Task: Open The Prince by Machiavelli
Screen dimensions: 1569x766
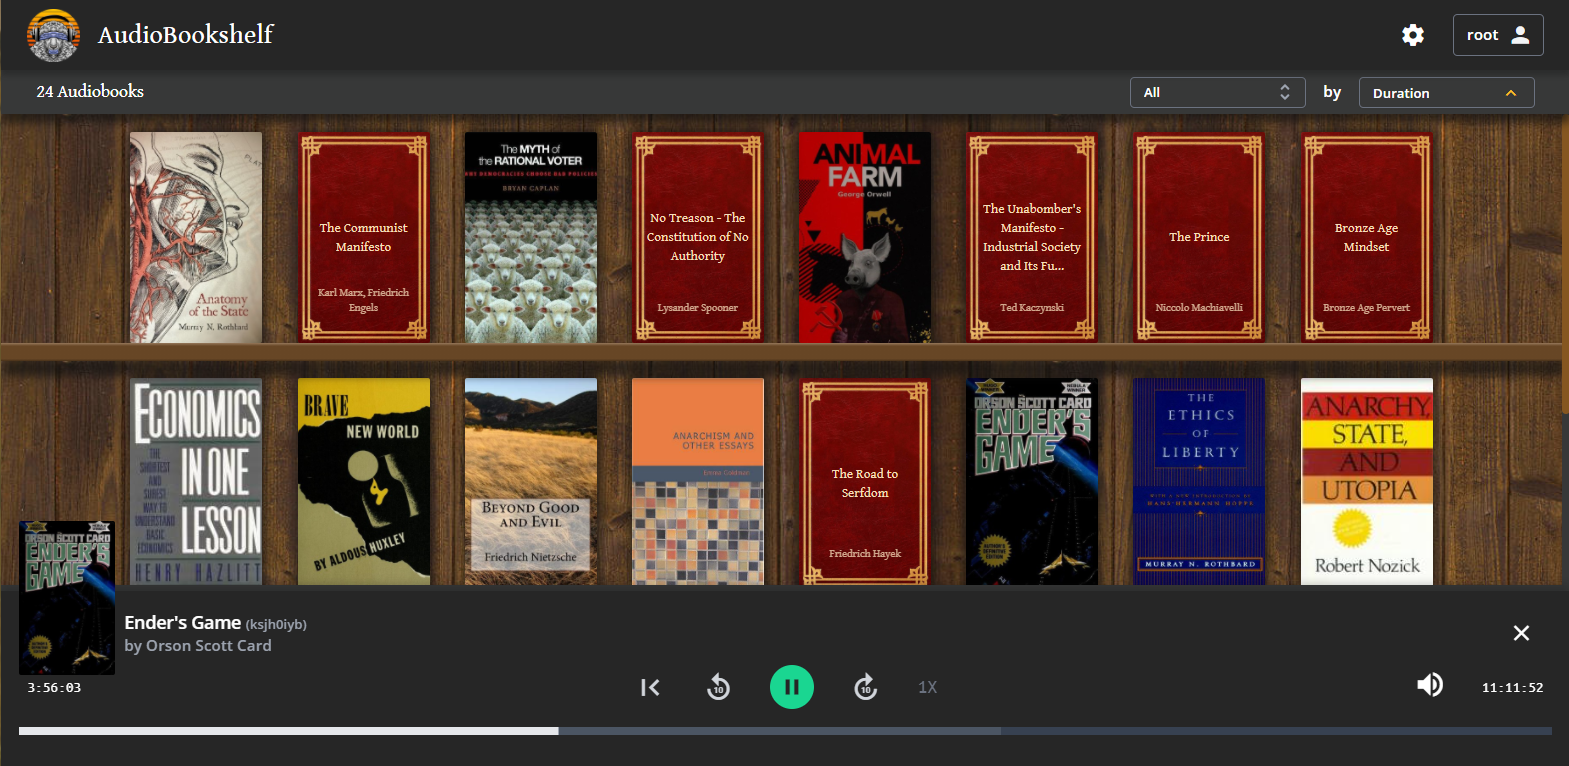Action: [x=1199, y=237]
